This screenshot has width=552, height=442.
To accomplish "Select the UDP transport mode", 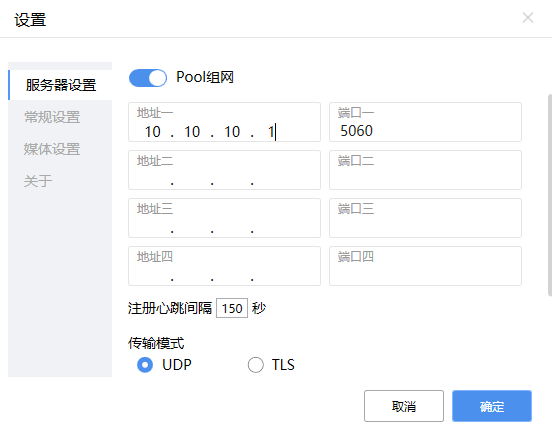I will tap(145, 365).
